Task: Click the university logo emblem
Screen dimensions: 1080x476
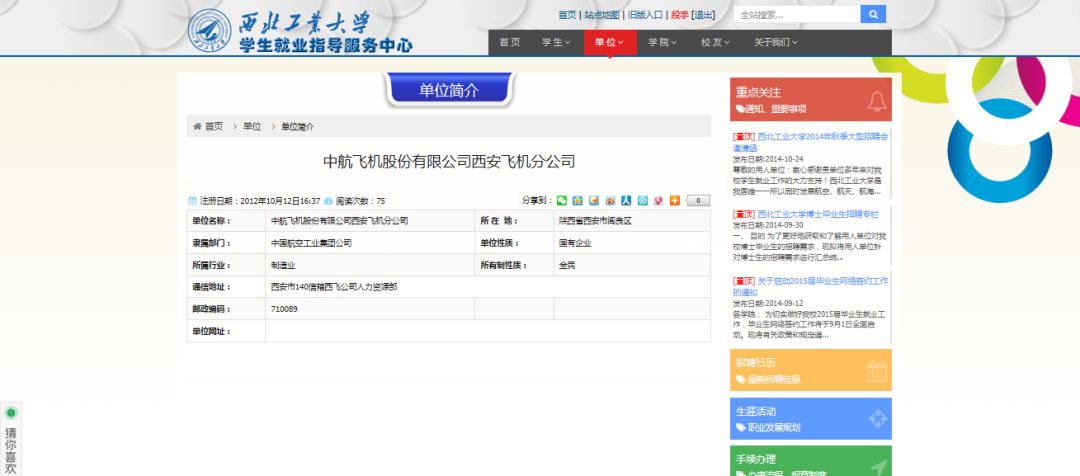Action: point(209,30)
